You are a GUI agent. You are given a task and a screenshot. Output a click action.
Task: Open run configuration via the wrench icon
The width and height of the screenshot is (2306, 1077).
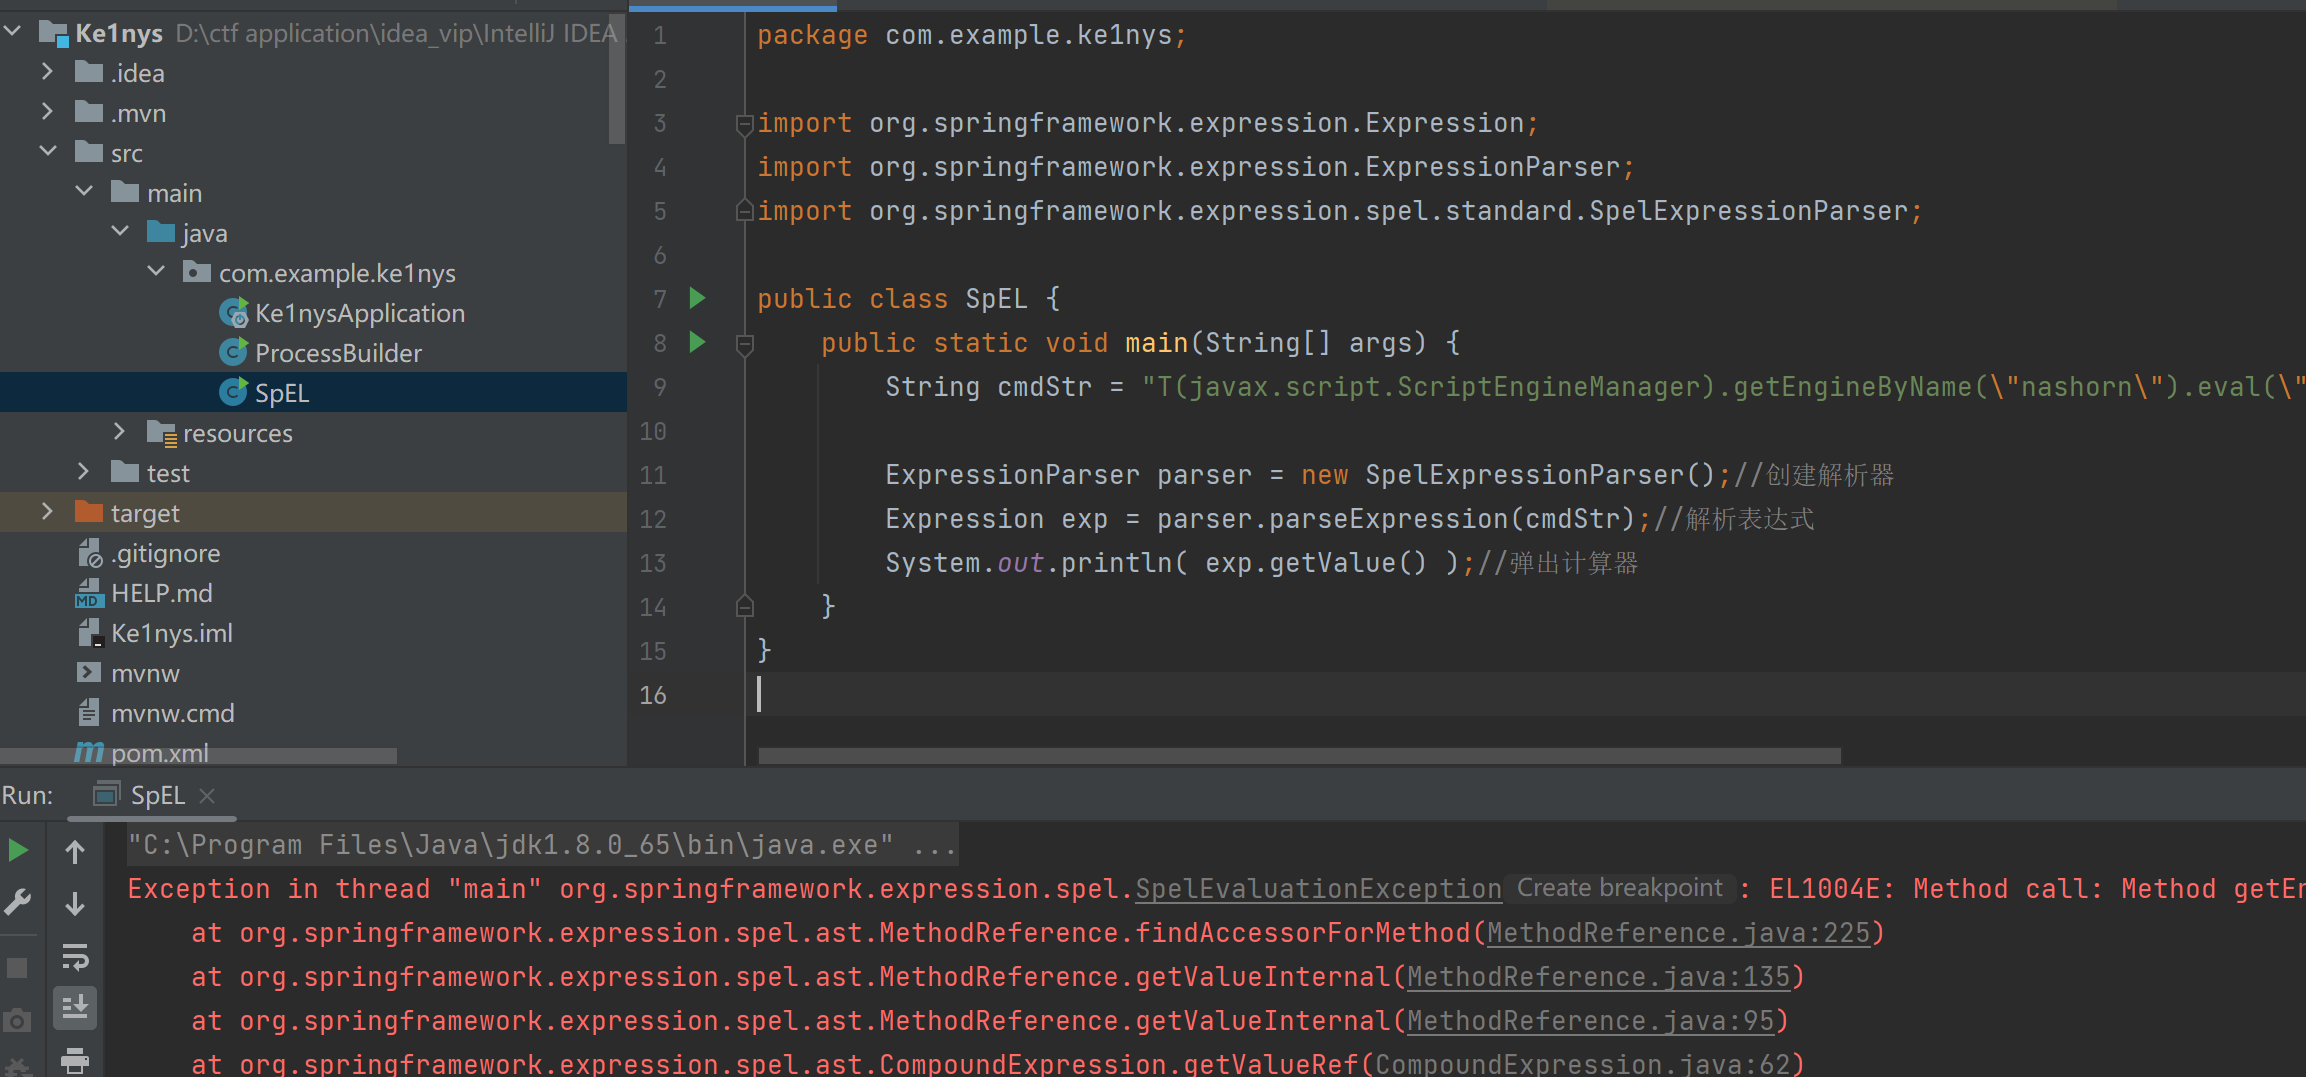(18, 903)
